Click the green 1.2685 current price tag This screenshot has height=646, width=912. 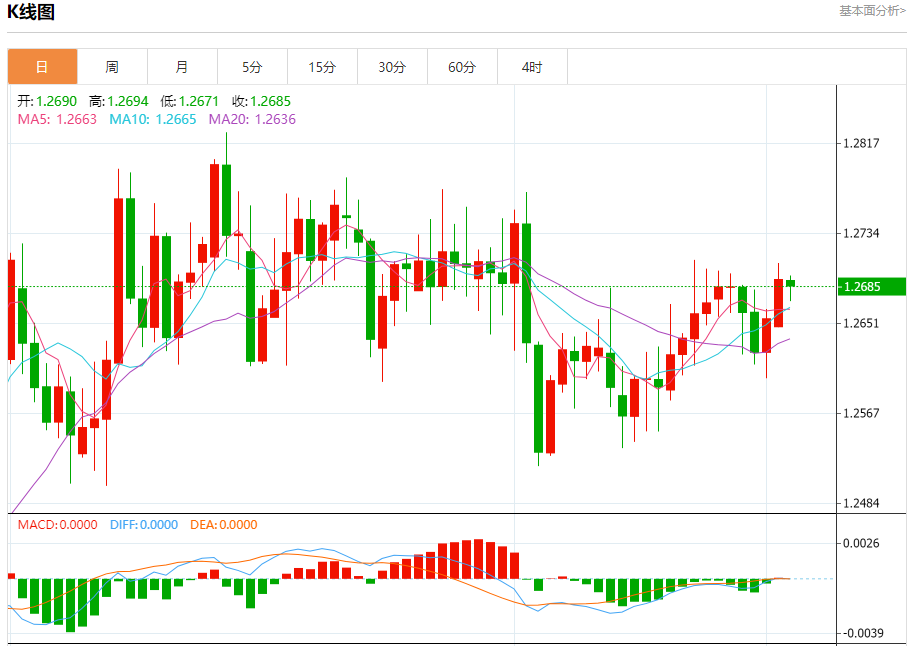click(871, 287)
